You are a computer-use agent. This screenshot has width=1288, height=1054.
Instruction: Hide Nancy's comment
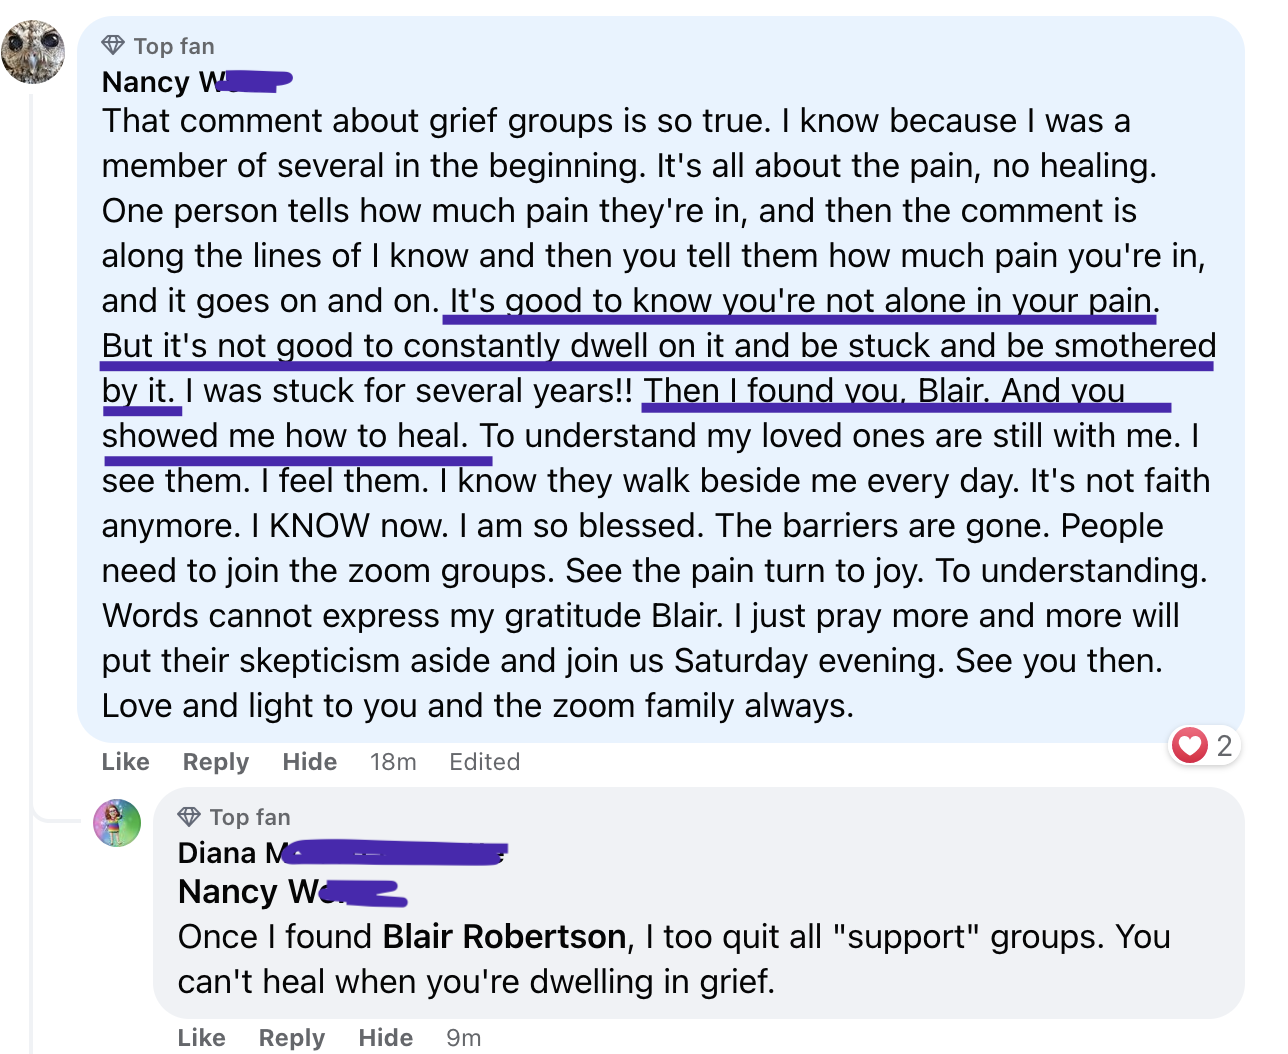click(x=309, y=762)
